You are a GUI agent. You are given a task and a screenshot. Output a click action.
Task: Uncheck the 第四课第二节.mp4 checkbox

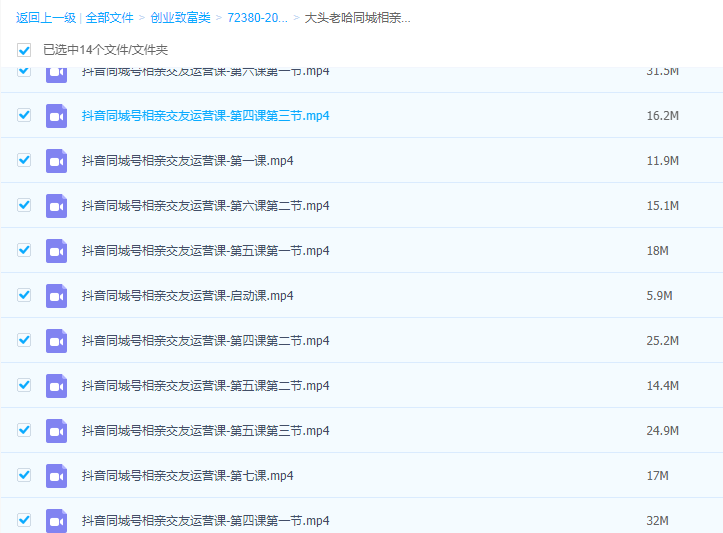point(24,340)
